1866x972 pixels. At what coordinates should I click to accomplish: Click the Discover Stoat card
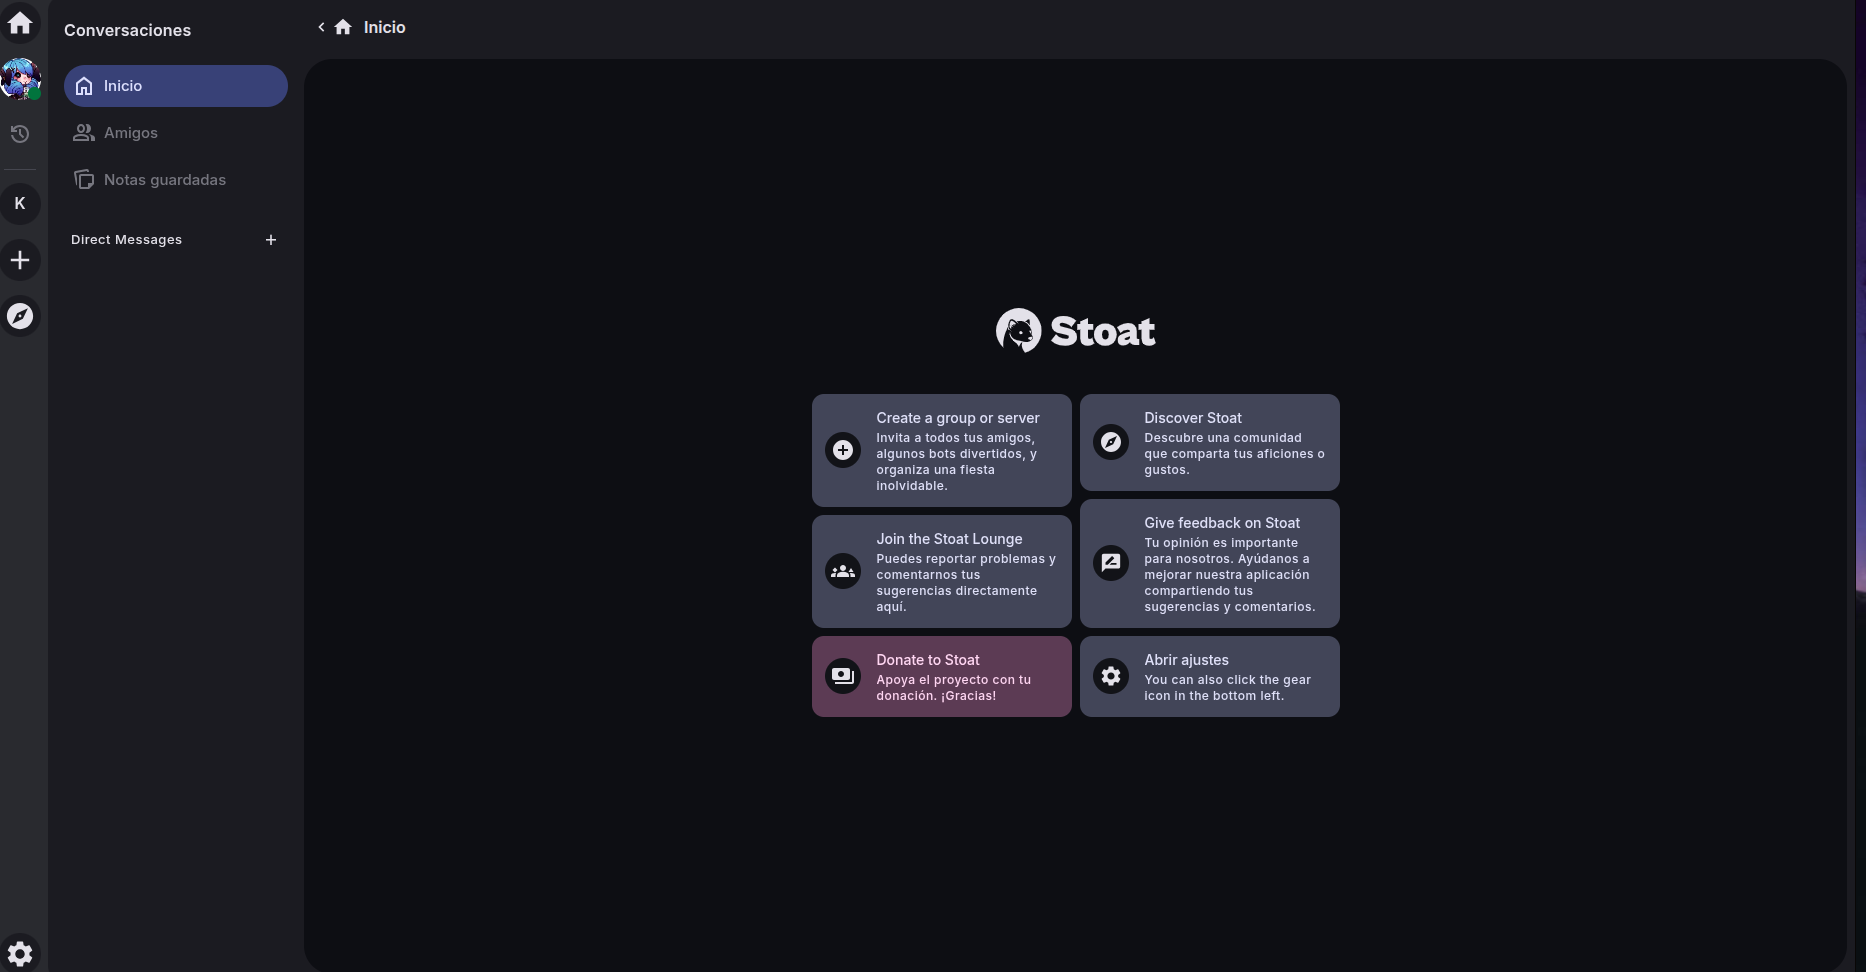pyautogui.click(x=1209, y=442)
